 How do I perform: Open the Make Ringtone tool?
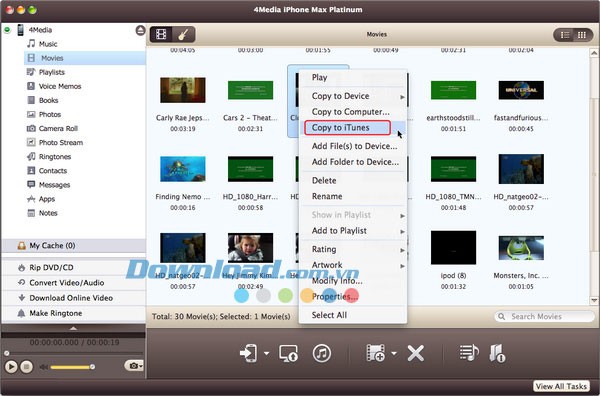coord(73,313)
